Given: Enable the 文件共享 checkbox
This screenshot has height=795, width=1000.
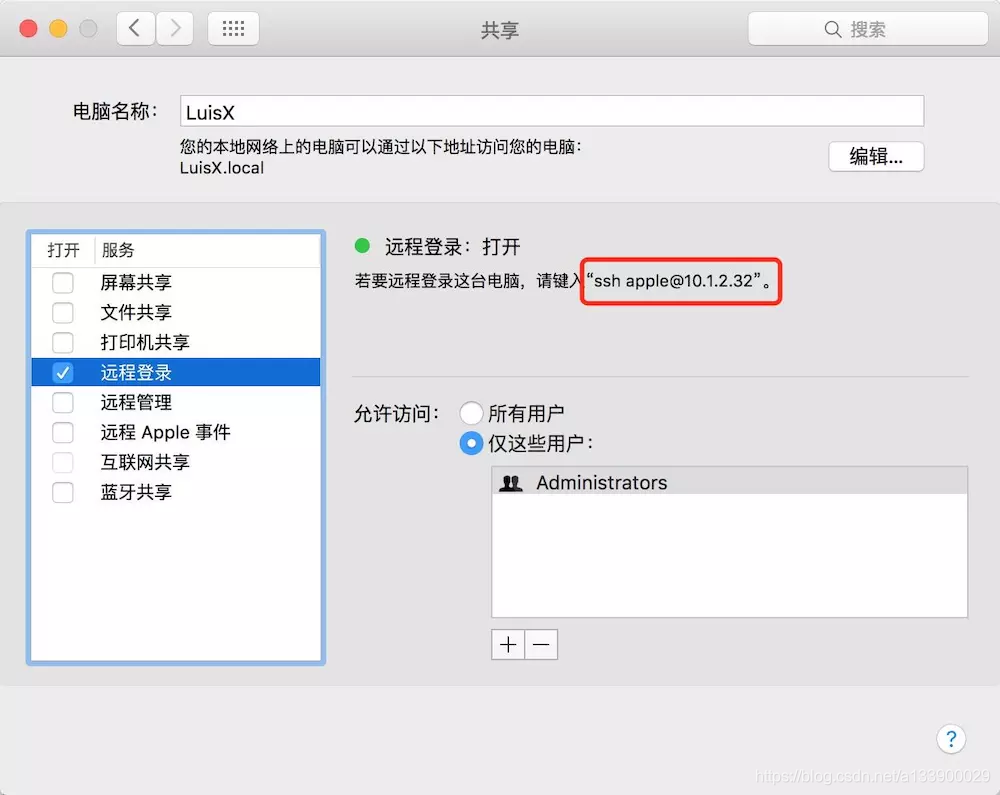Looking at the screenshot, I should [62, 312].
